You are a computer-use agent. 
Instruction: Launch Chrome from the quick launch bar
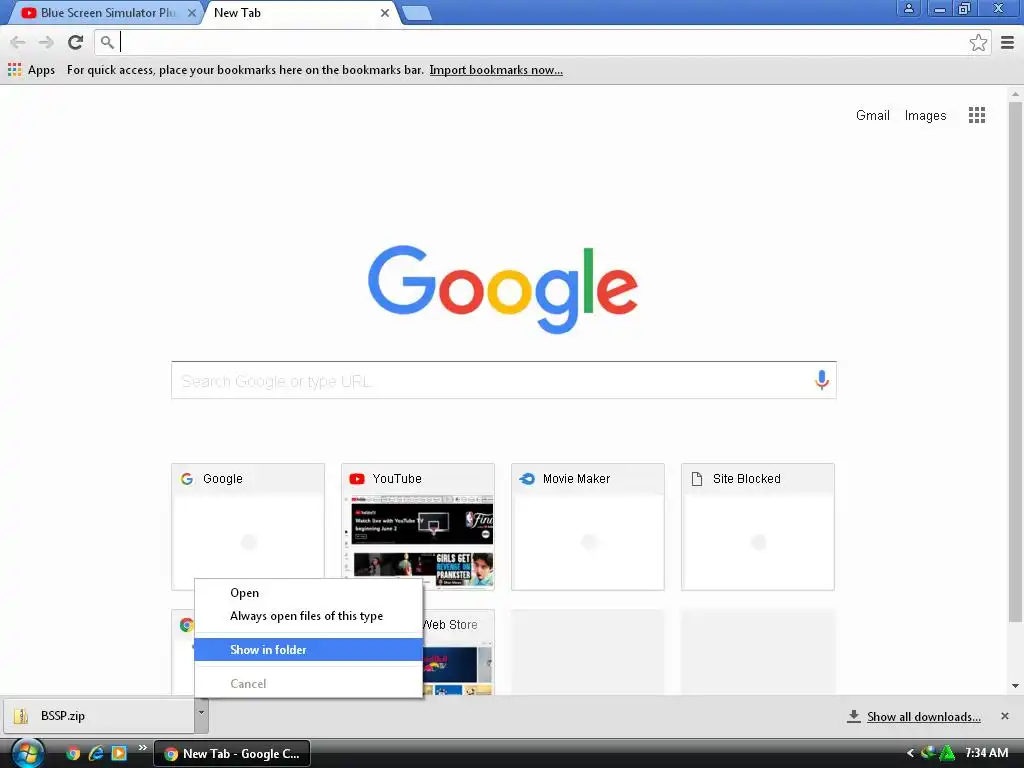(x=72, y=754)
